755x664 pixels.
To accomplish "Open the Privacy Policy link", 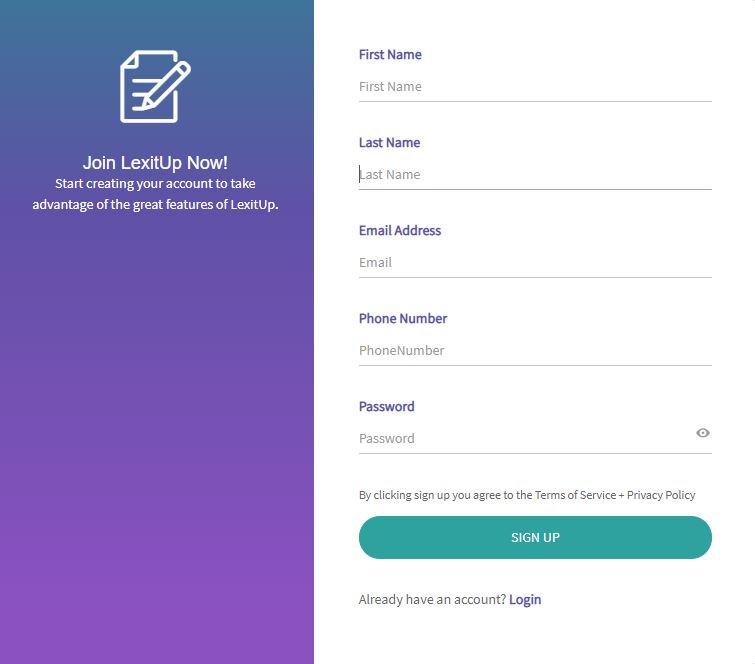I will click(x=661, y=495).
